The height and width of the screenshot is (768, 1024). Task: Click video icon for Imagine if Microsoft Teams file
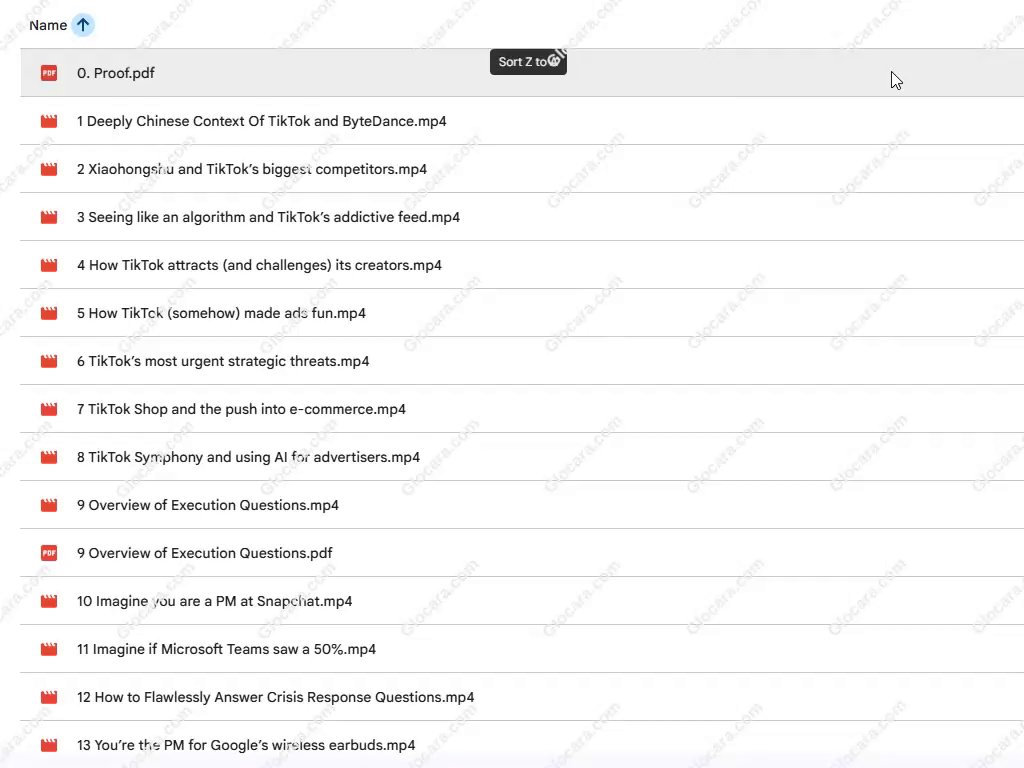click(49, 649)
